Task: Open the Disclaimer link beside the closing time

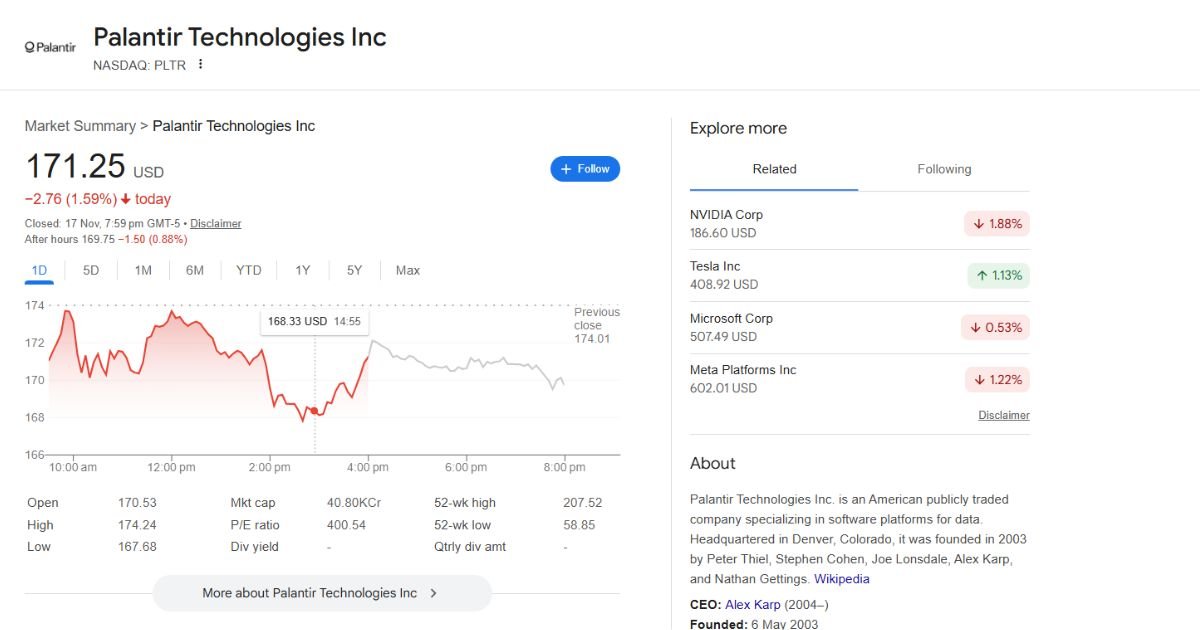Action: pyautogui.click(x=216, y=223)
